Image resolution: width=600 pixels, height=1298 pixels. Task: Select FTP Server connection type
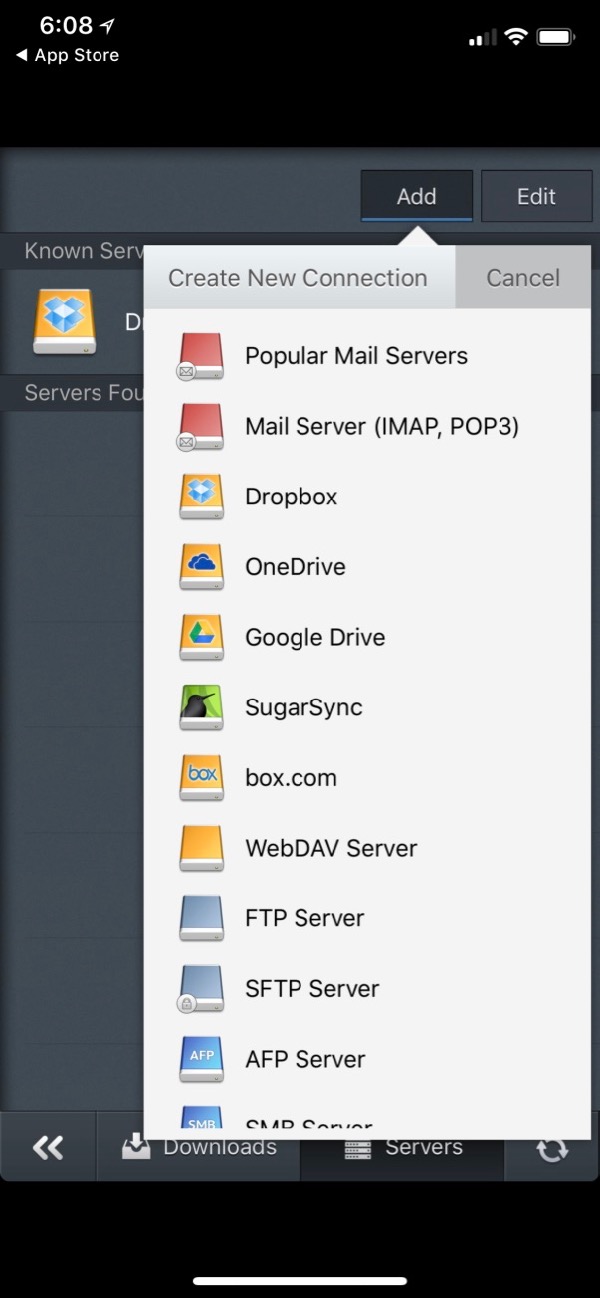(x=367, y=918)
